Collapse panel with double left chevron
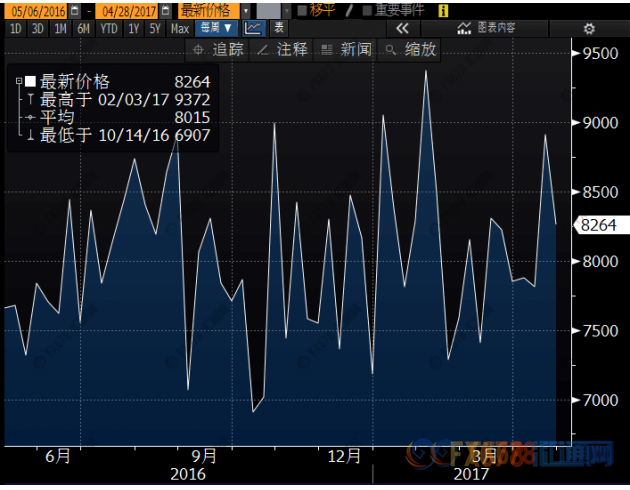Image resolution: width=630 pixels, height=490 pixels. pyautogui.click(x=402, y=28)
